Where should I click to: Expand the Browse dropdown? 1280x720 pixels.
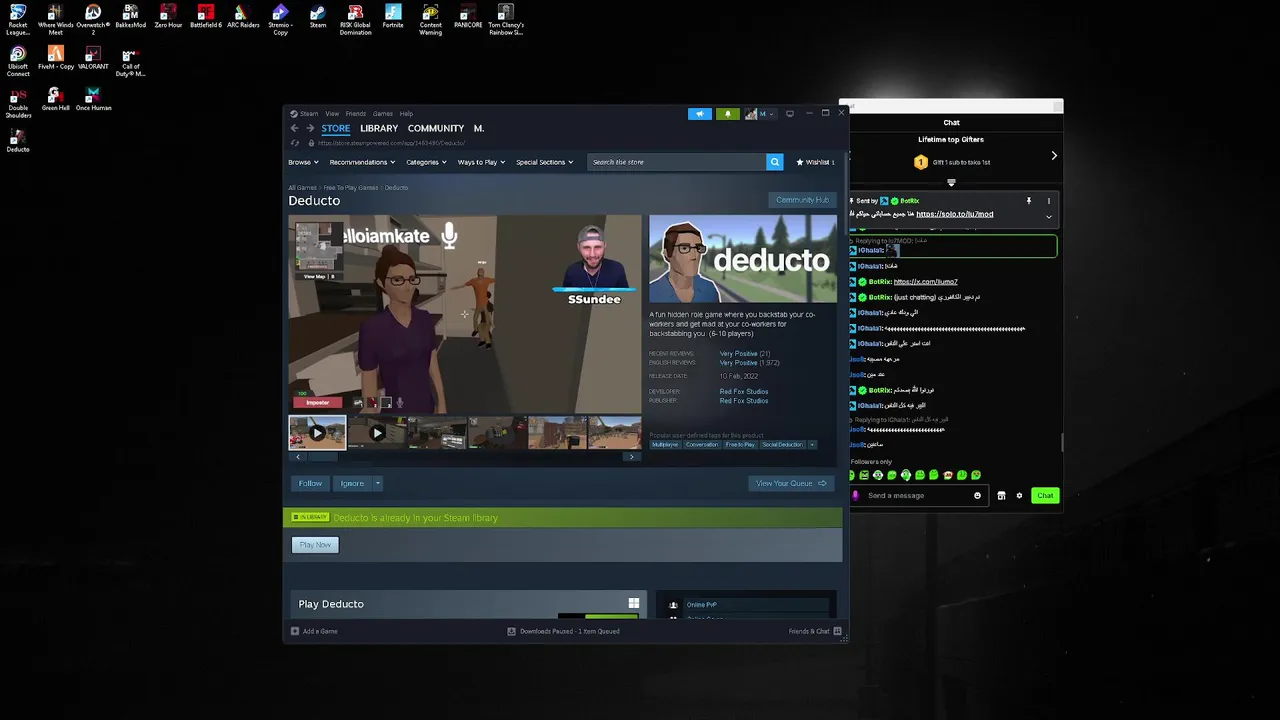point(303,162)
